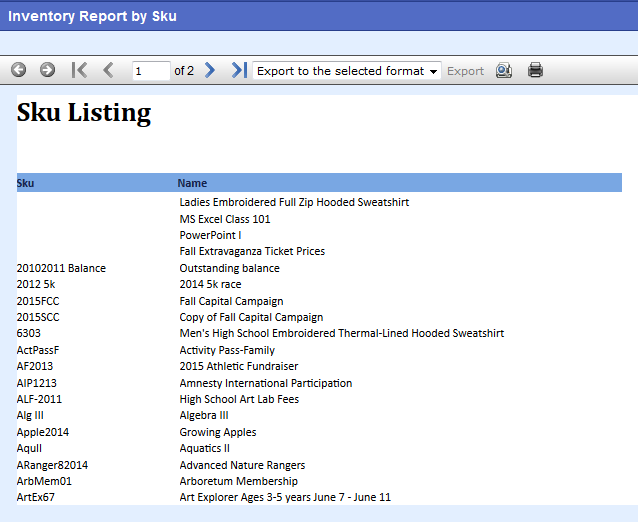
Task: Click the 'Outstanding balance' name
Action: tap(229, 268)
